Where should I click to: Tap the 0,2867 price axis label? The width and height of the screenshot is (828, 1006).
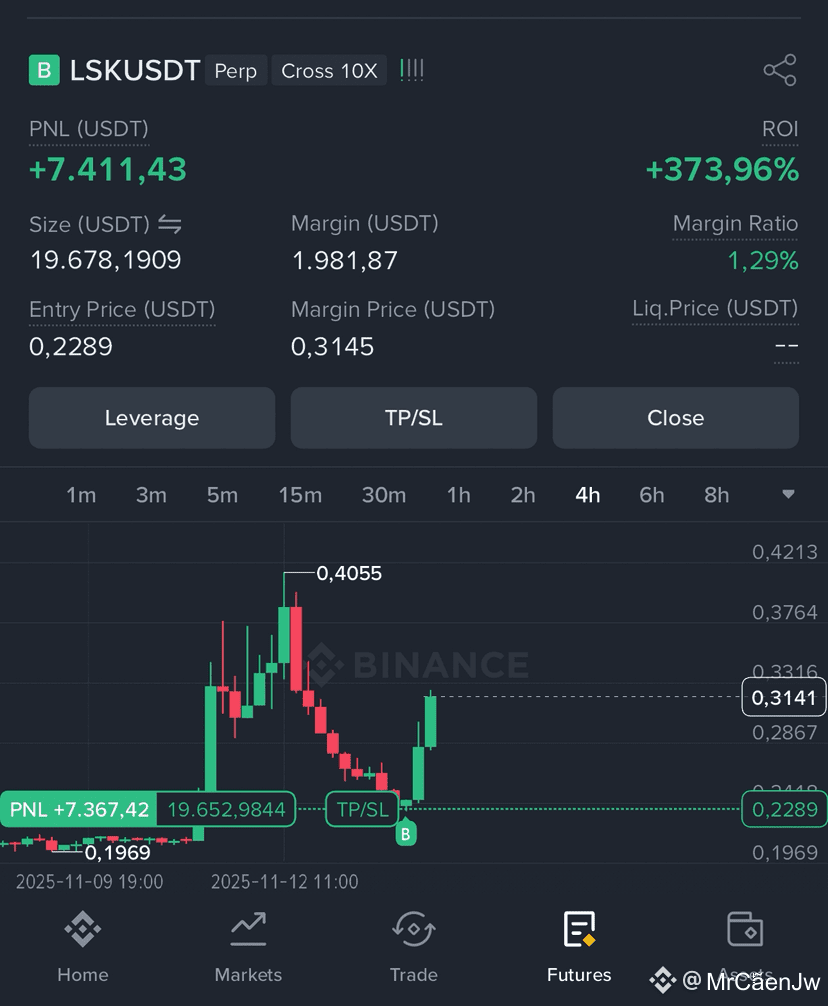785,732
